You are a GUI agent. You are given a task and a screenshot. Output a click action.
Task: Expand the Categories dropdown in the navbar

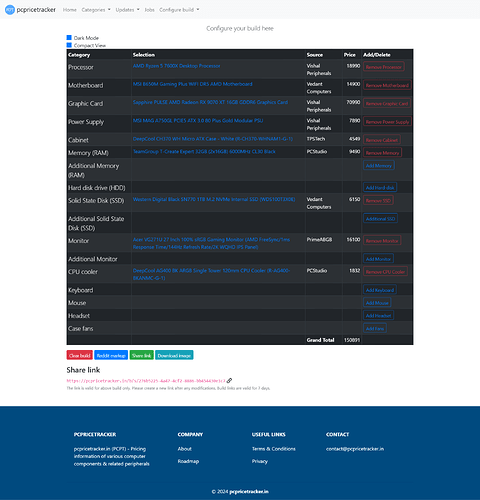pyautogui.click(x=96, y=10)
